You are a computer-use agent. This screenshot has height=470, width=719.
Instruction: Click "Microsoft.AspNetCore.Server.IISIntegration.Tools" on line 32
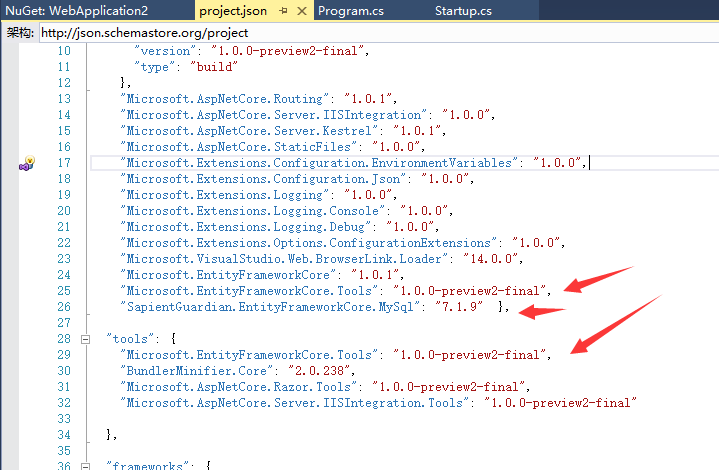pyautogui.click(x=294, y=404)
